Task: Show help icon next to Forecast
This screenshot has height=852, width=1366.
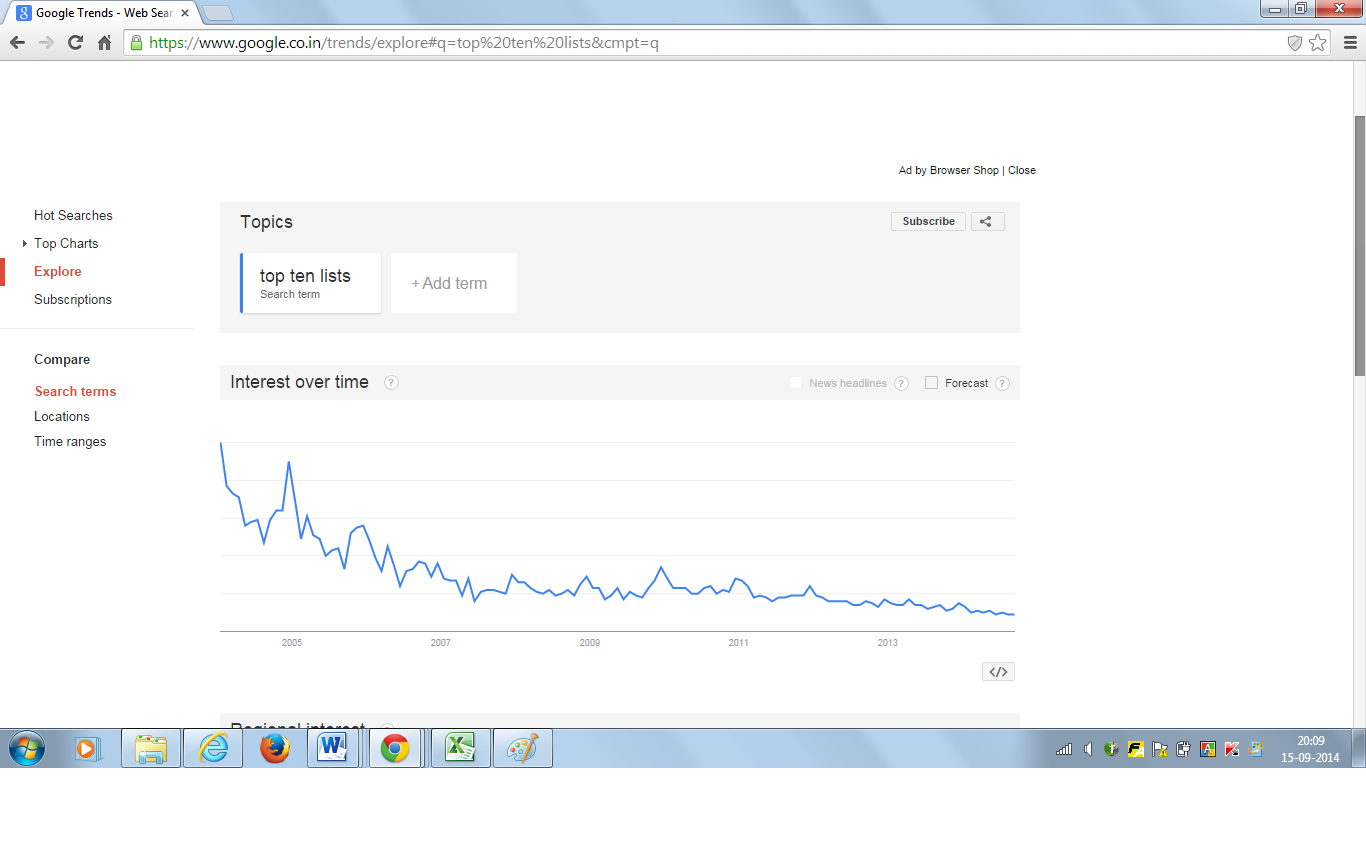Action: (x=1002, y=383)
